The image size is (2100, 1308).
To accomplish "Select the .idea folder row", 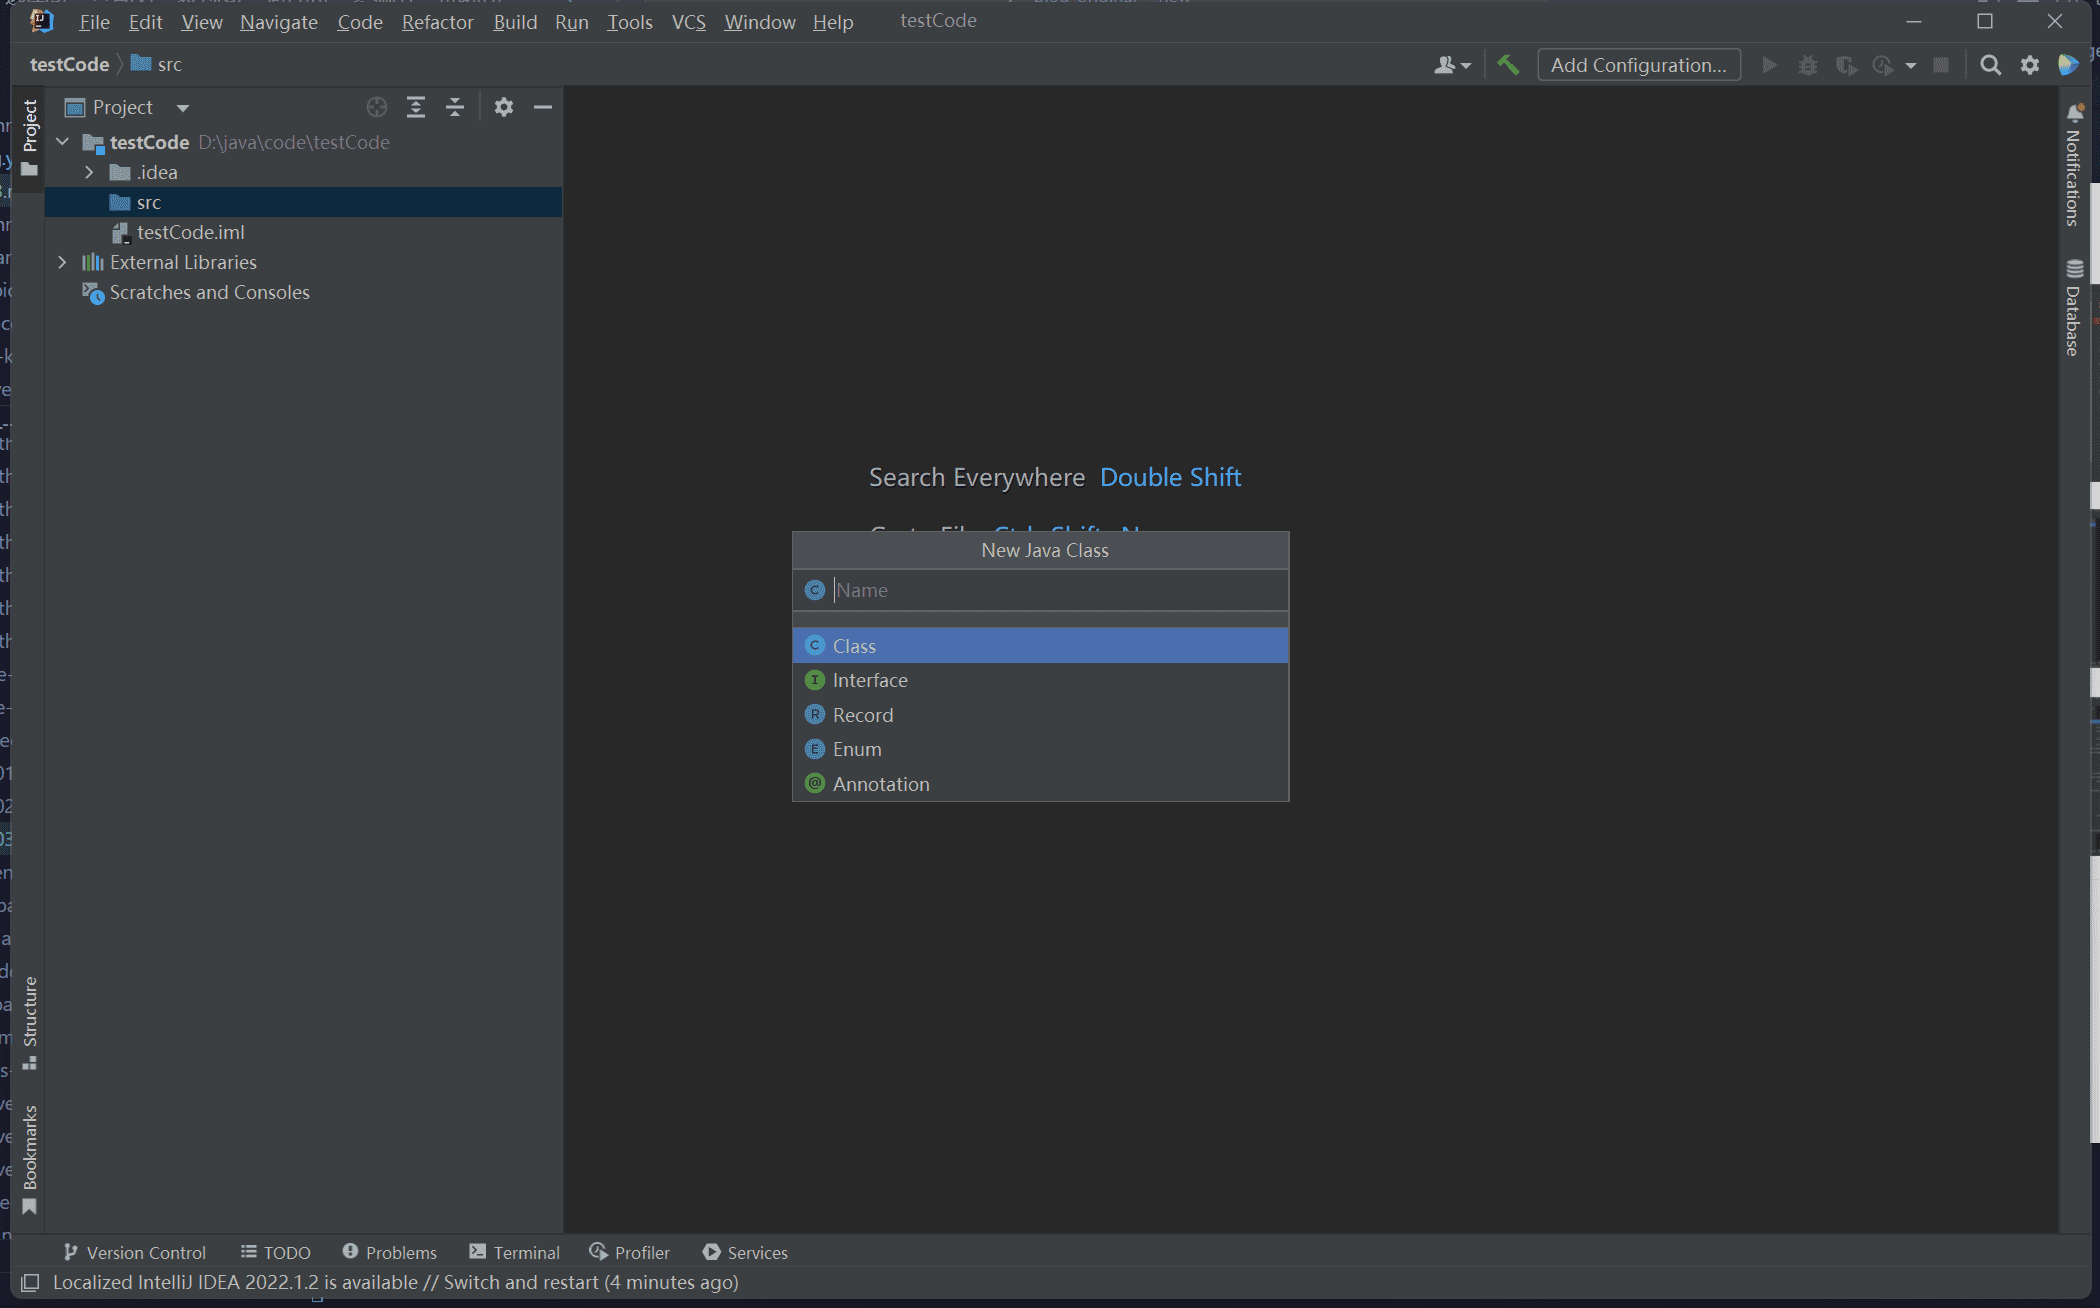I will [304, 172].
